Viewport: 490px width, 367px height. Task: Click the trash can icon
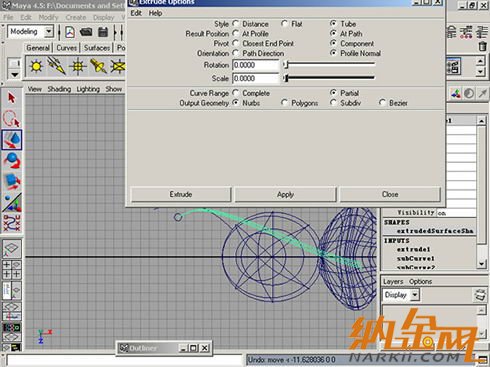click(482, 46)
